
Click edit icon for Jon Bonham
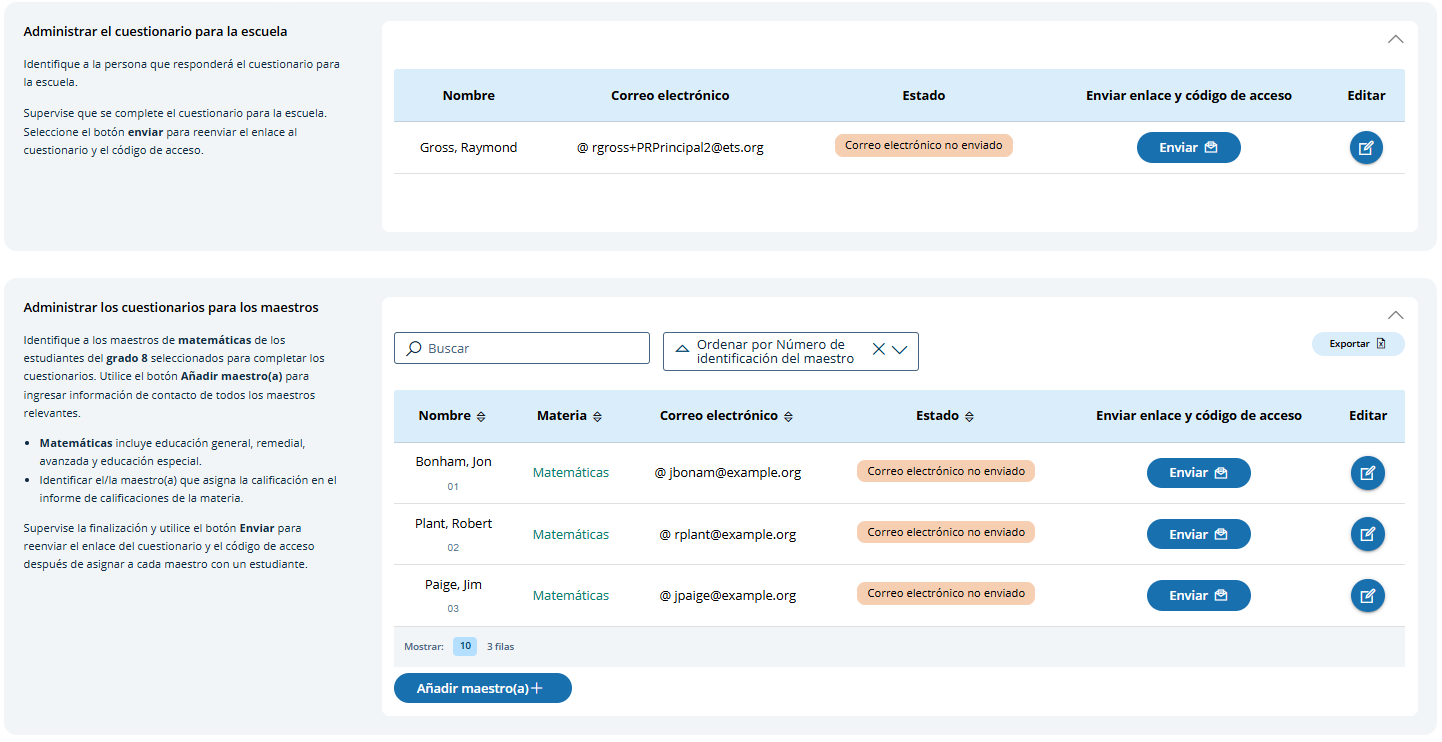click(x=1367, y=473)
